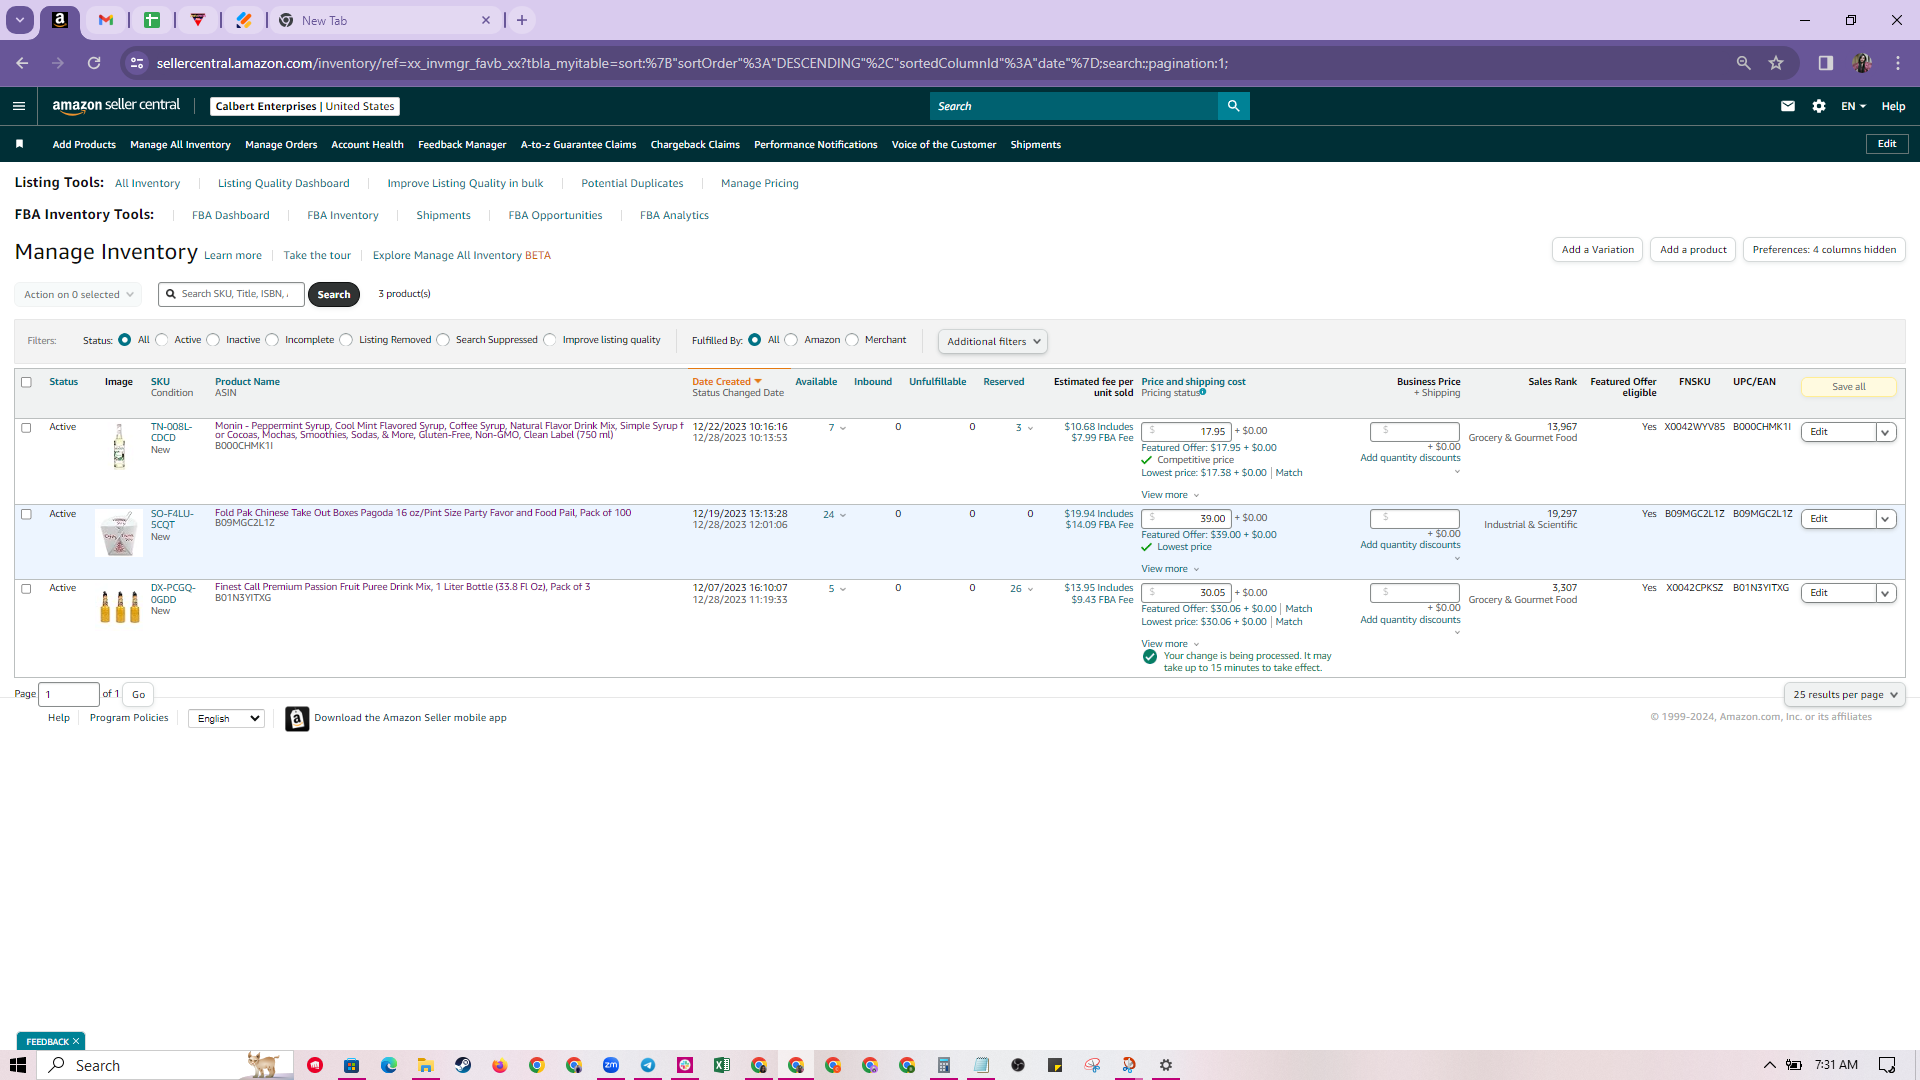Image resolution: width=1920 pixels, height=1080 pixels.
Task: Click the Passion Fruit Puree product thumbnail
Action: coord(119,607)
